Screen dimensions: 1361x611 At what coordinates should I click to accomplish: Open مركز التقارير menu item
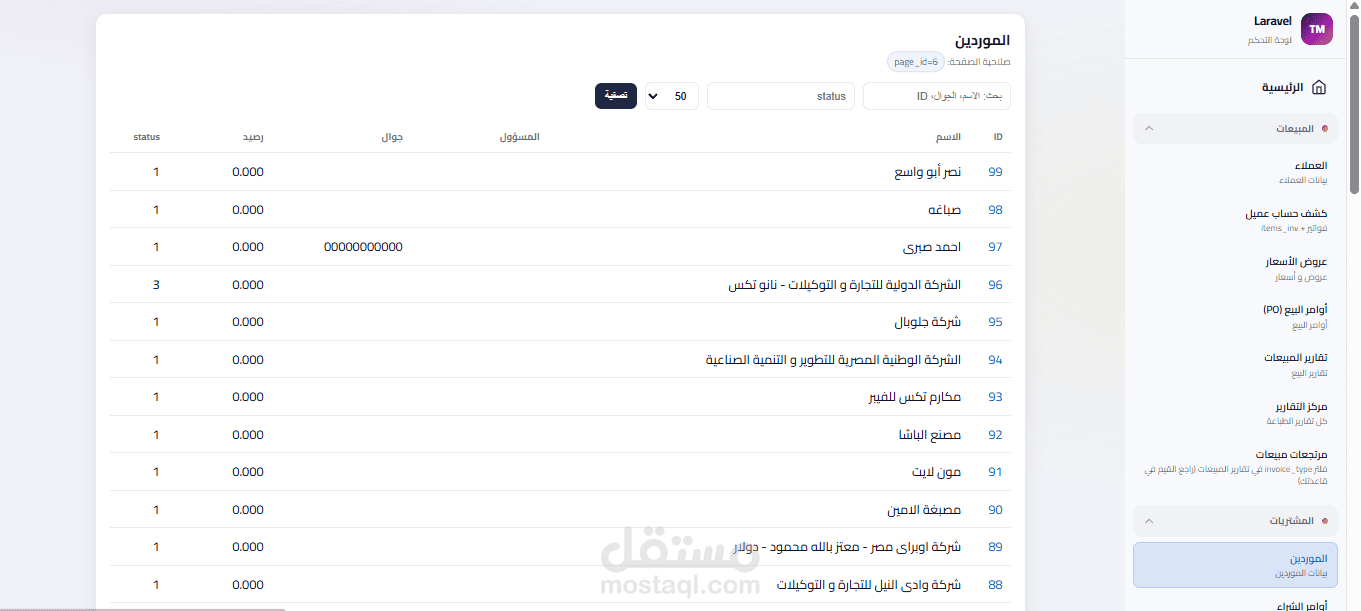coord(1235,413)
